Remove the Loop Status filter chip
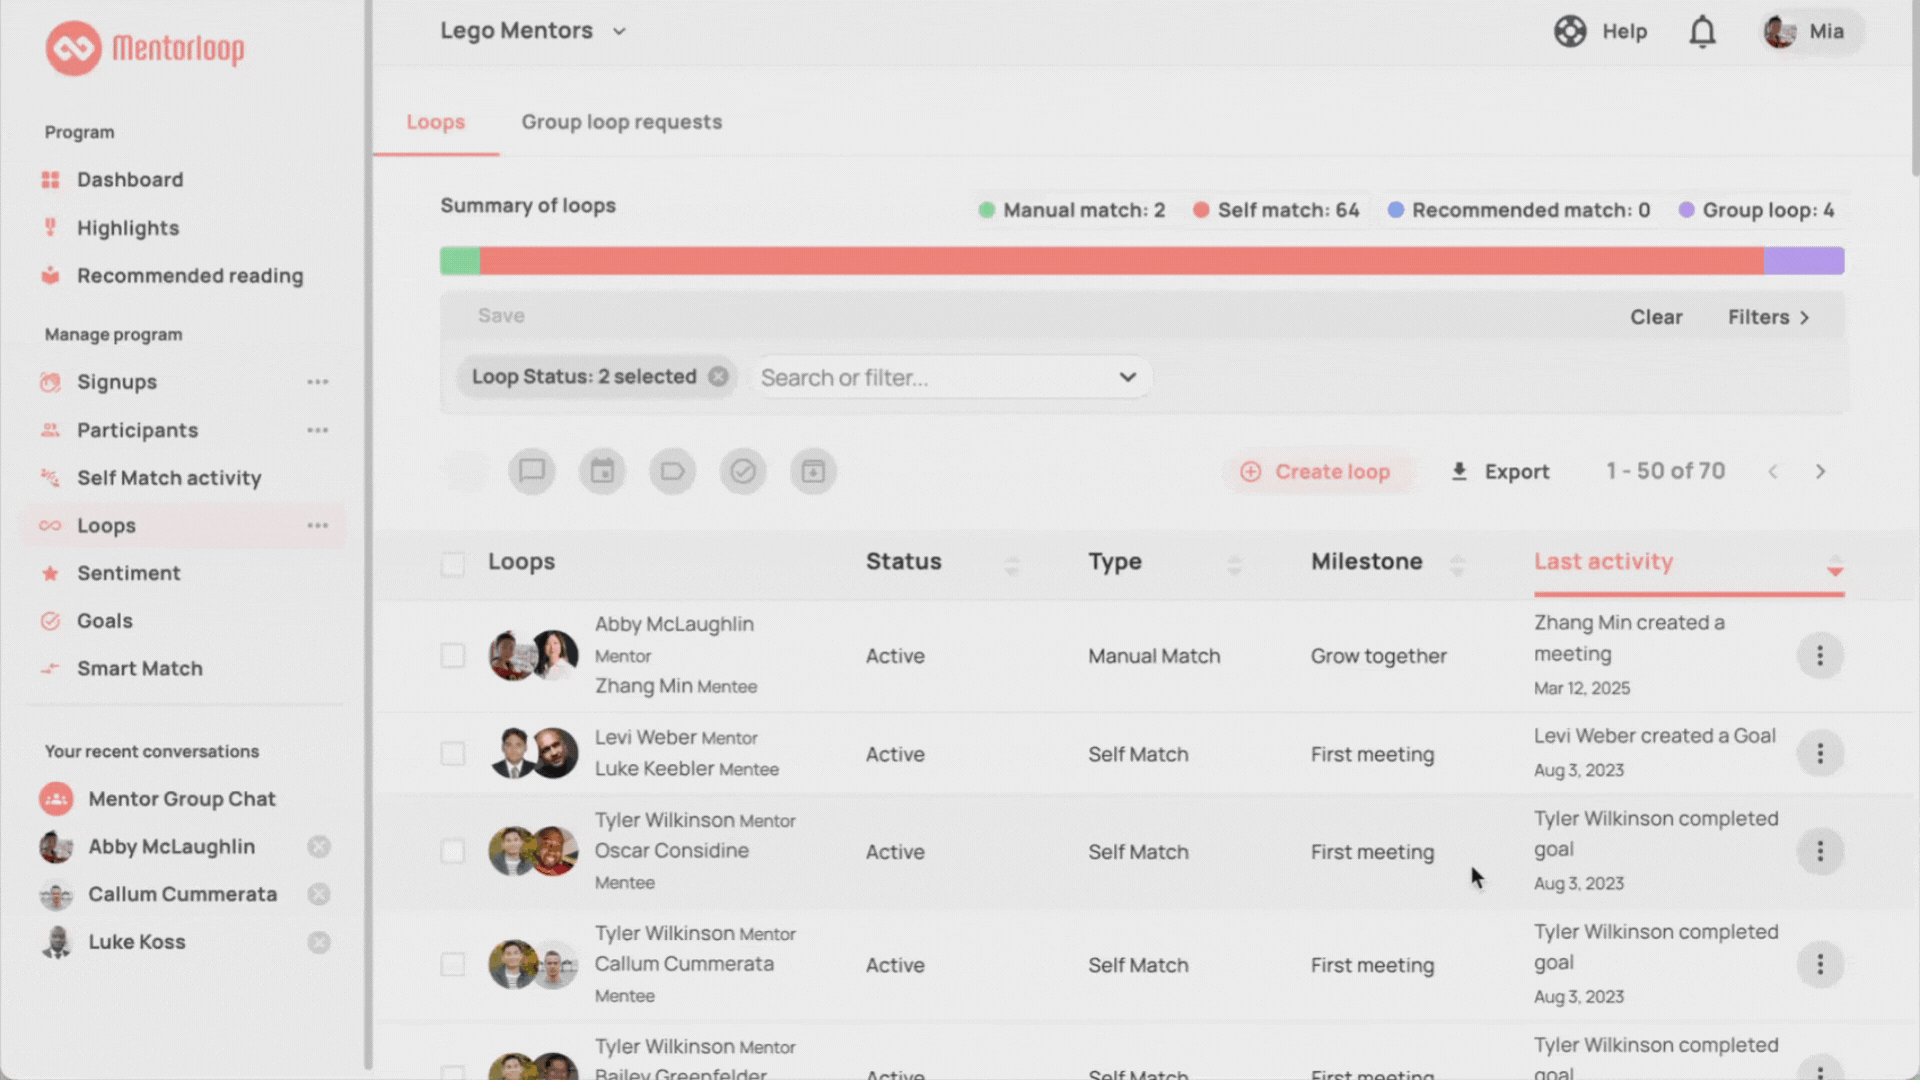 718,377
